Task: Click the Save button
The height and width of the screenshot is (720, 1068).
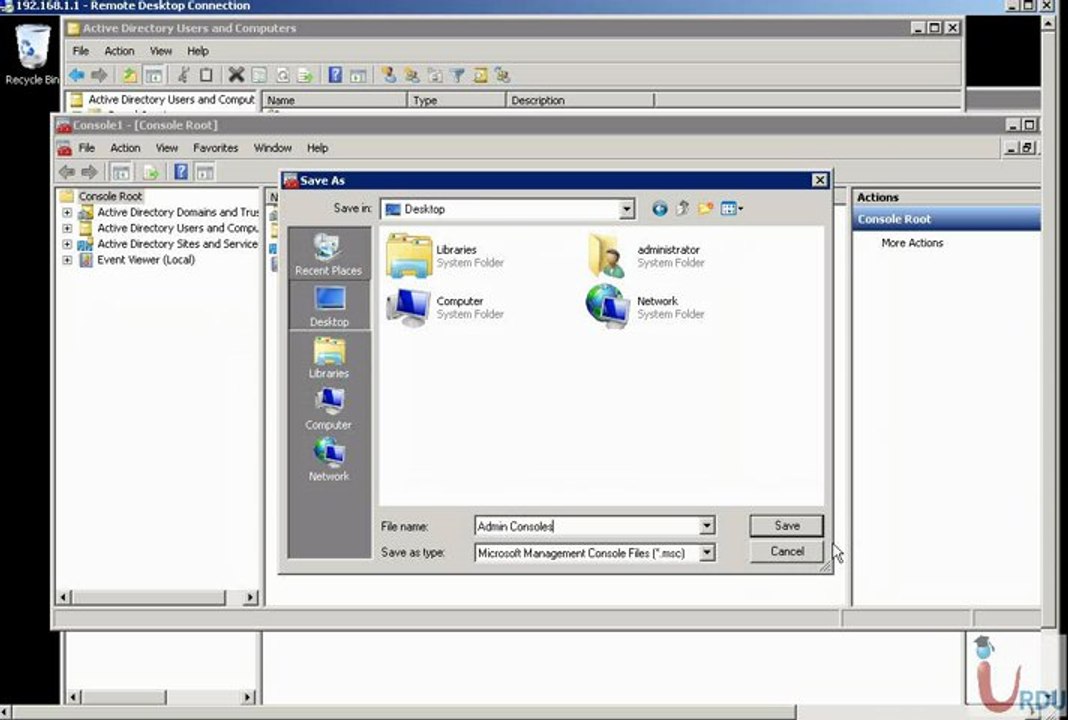Action: 787,525
